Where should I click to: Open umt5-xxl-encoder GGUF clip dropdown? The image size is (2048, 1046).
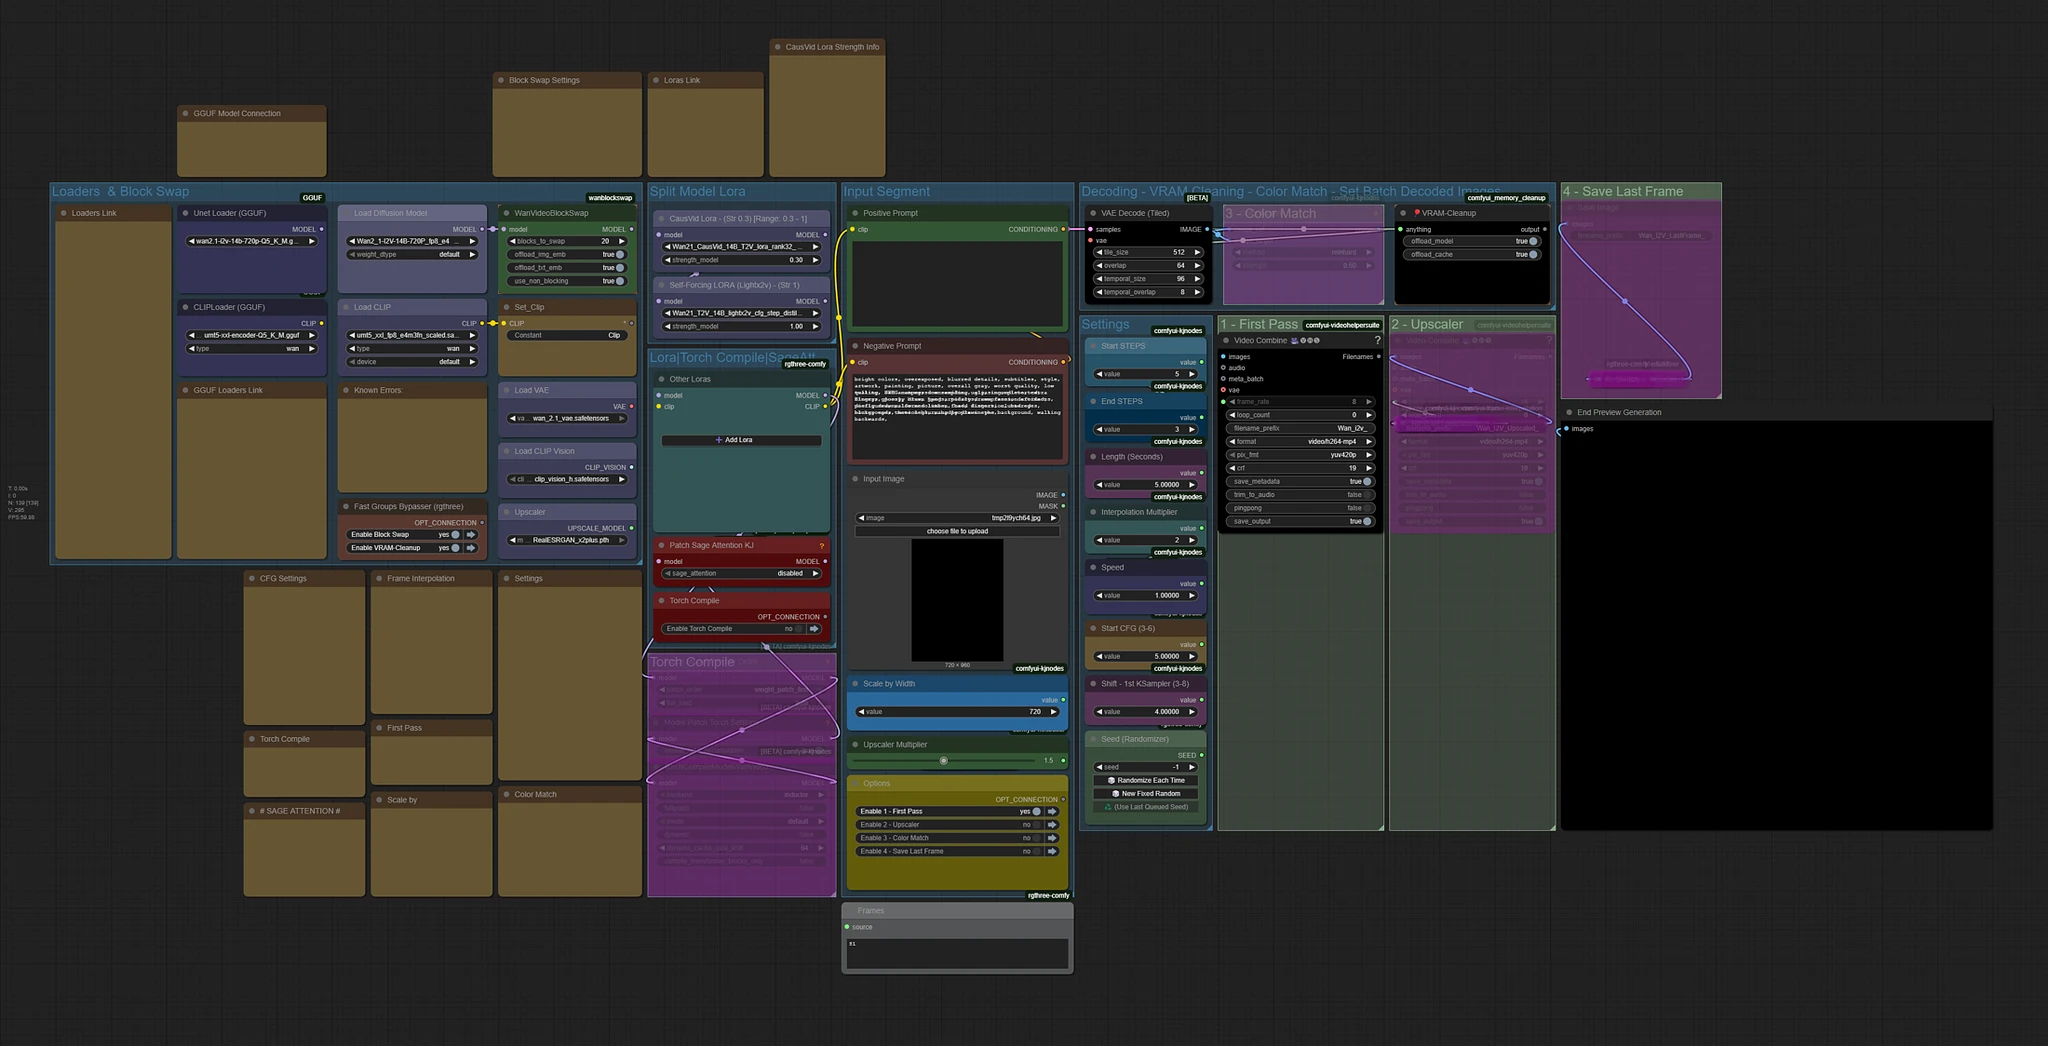252,335
